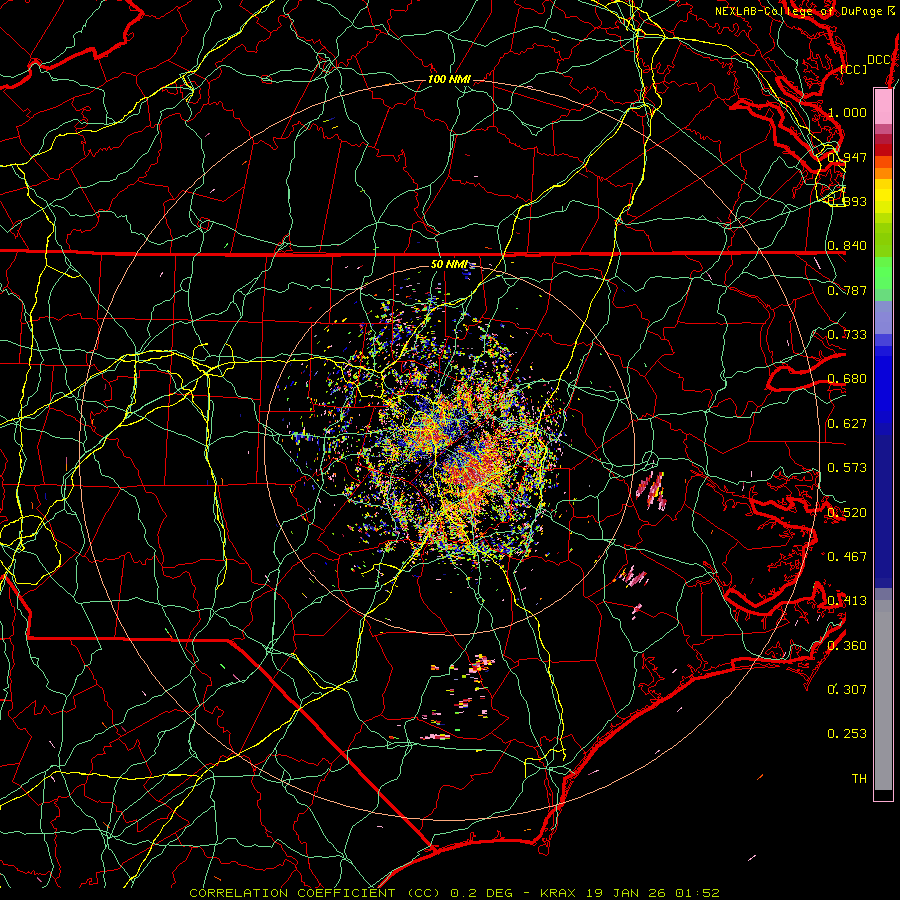Pick the bright green segment of the color bar
Image resolution: width=900 pixels, height=900 pixels.
point(883,273)
